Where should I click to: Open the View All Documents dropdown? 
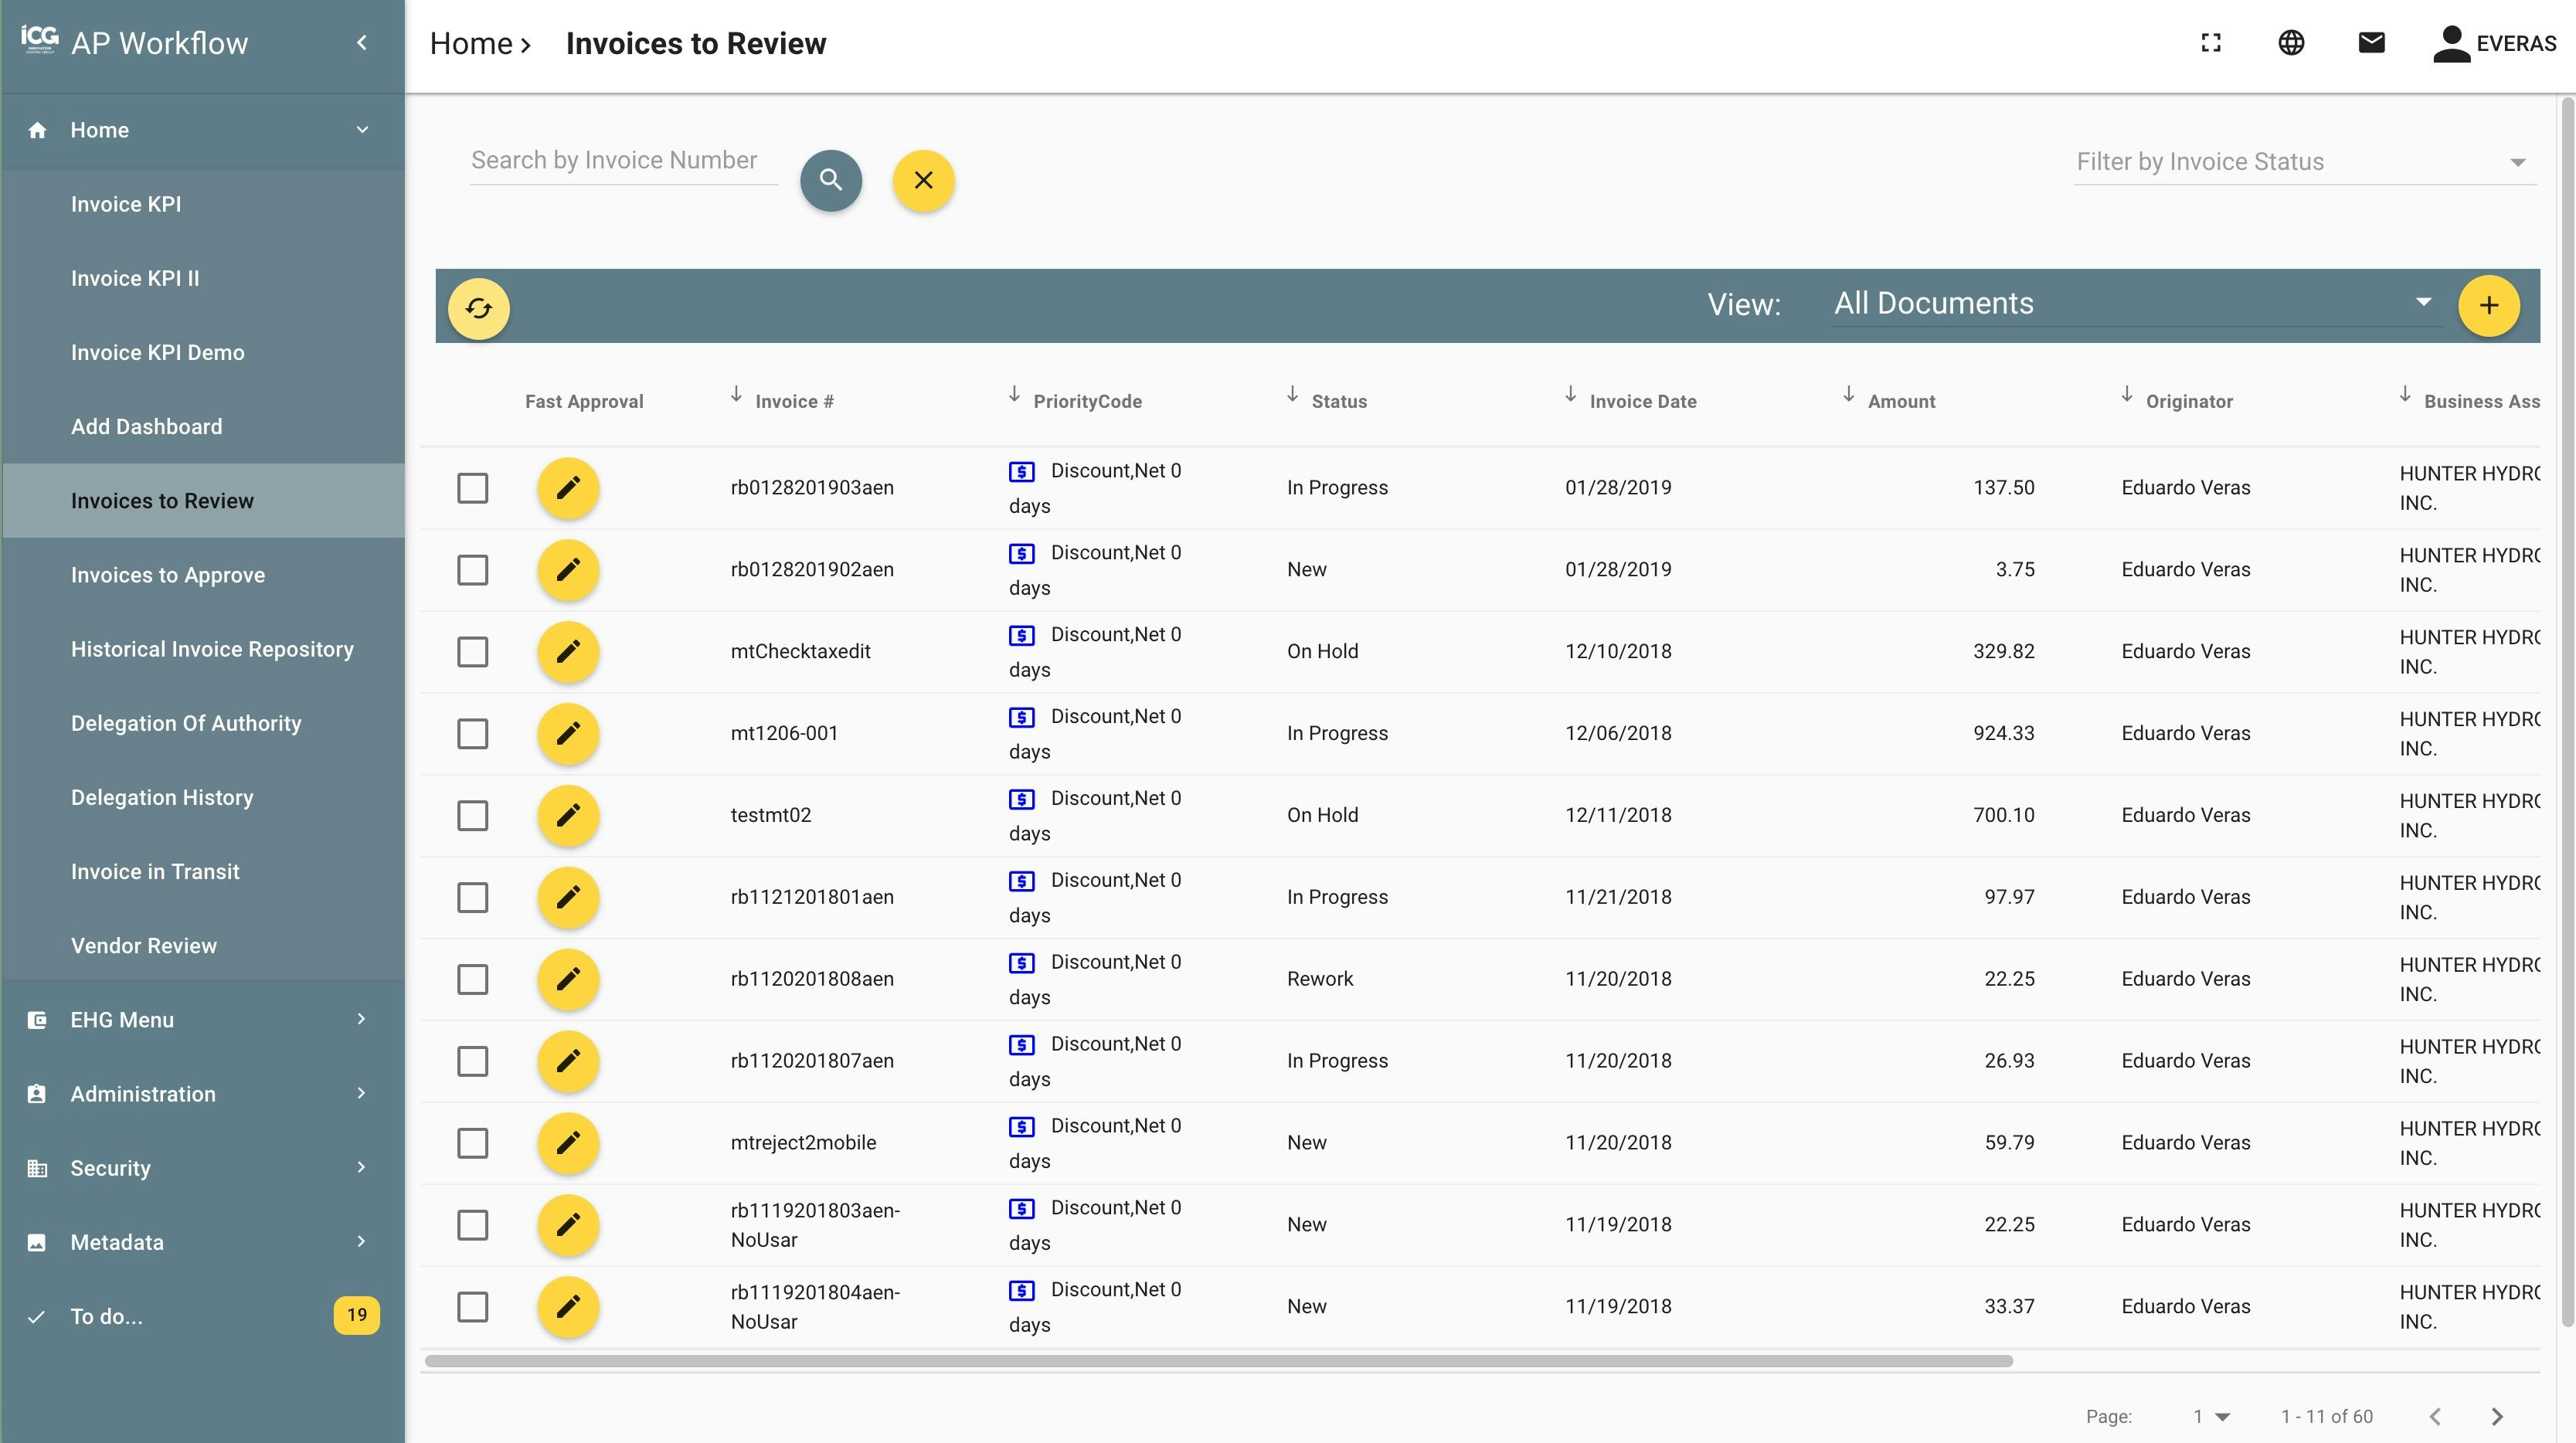(x=2136, y=303)
